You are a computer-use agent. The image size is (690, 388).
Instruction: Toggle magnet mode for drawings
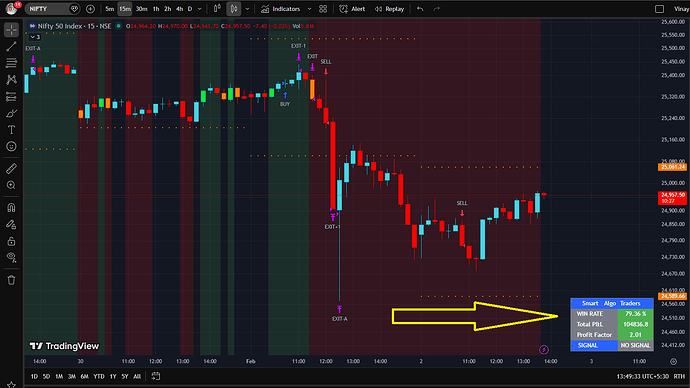[11, 208]
